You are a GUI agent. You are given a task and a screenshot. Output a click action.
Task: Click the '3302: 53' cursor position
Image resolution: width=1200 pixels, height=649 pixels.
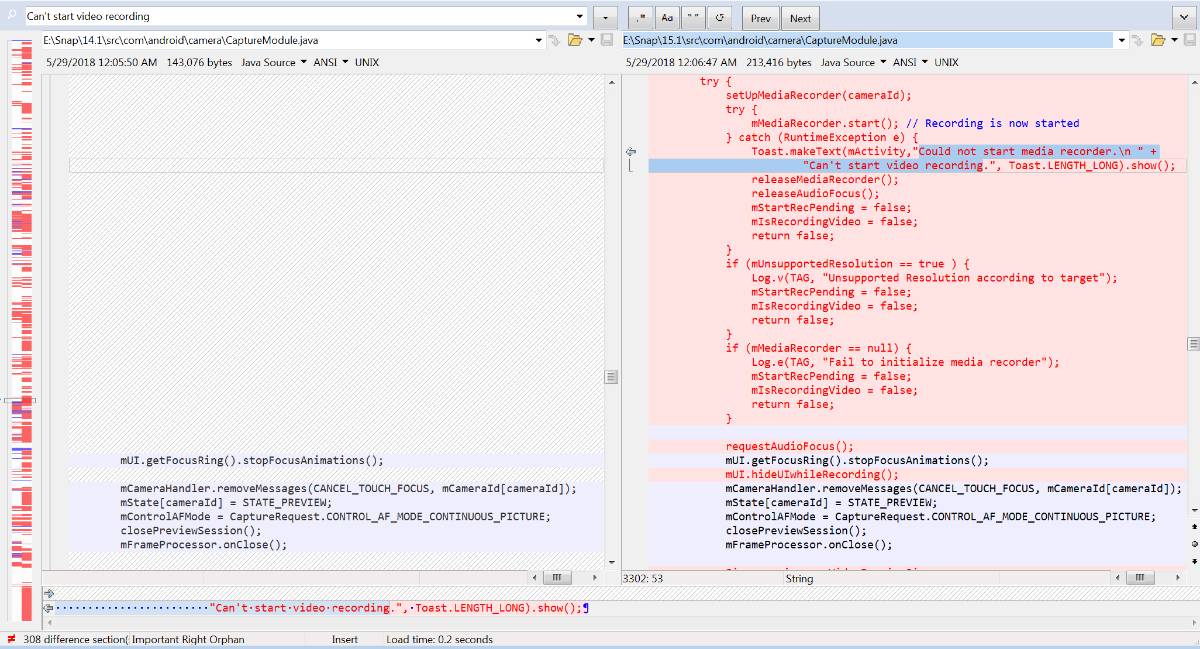click(x=643, y=578)
